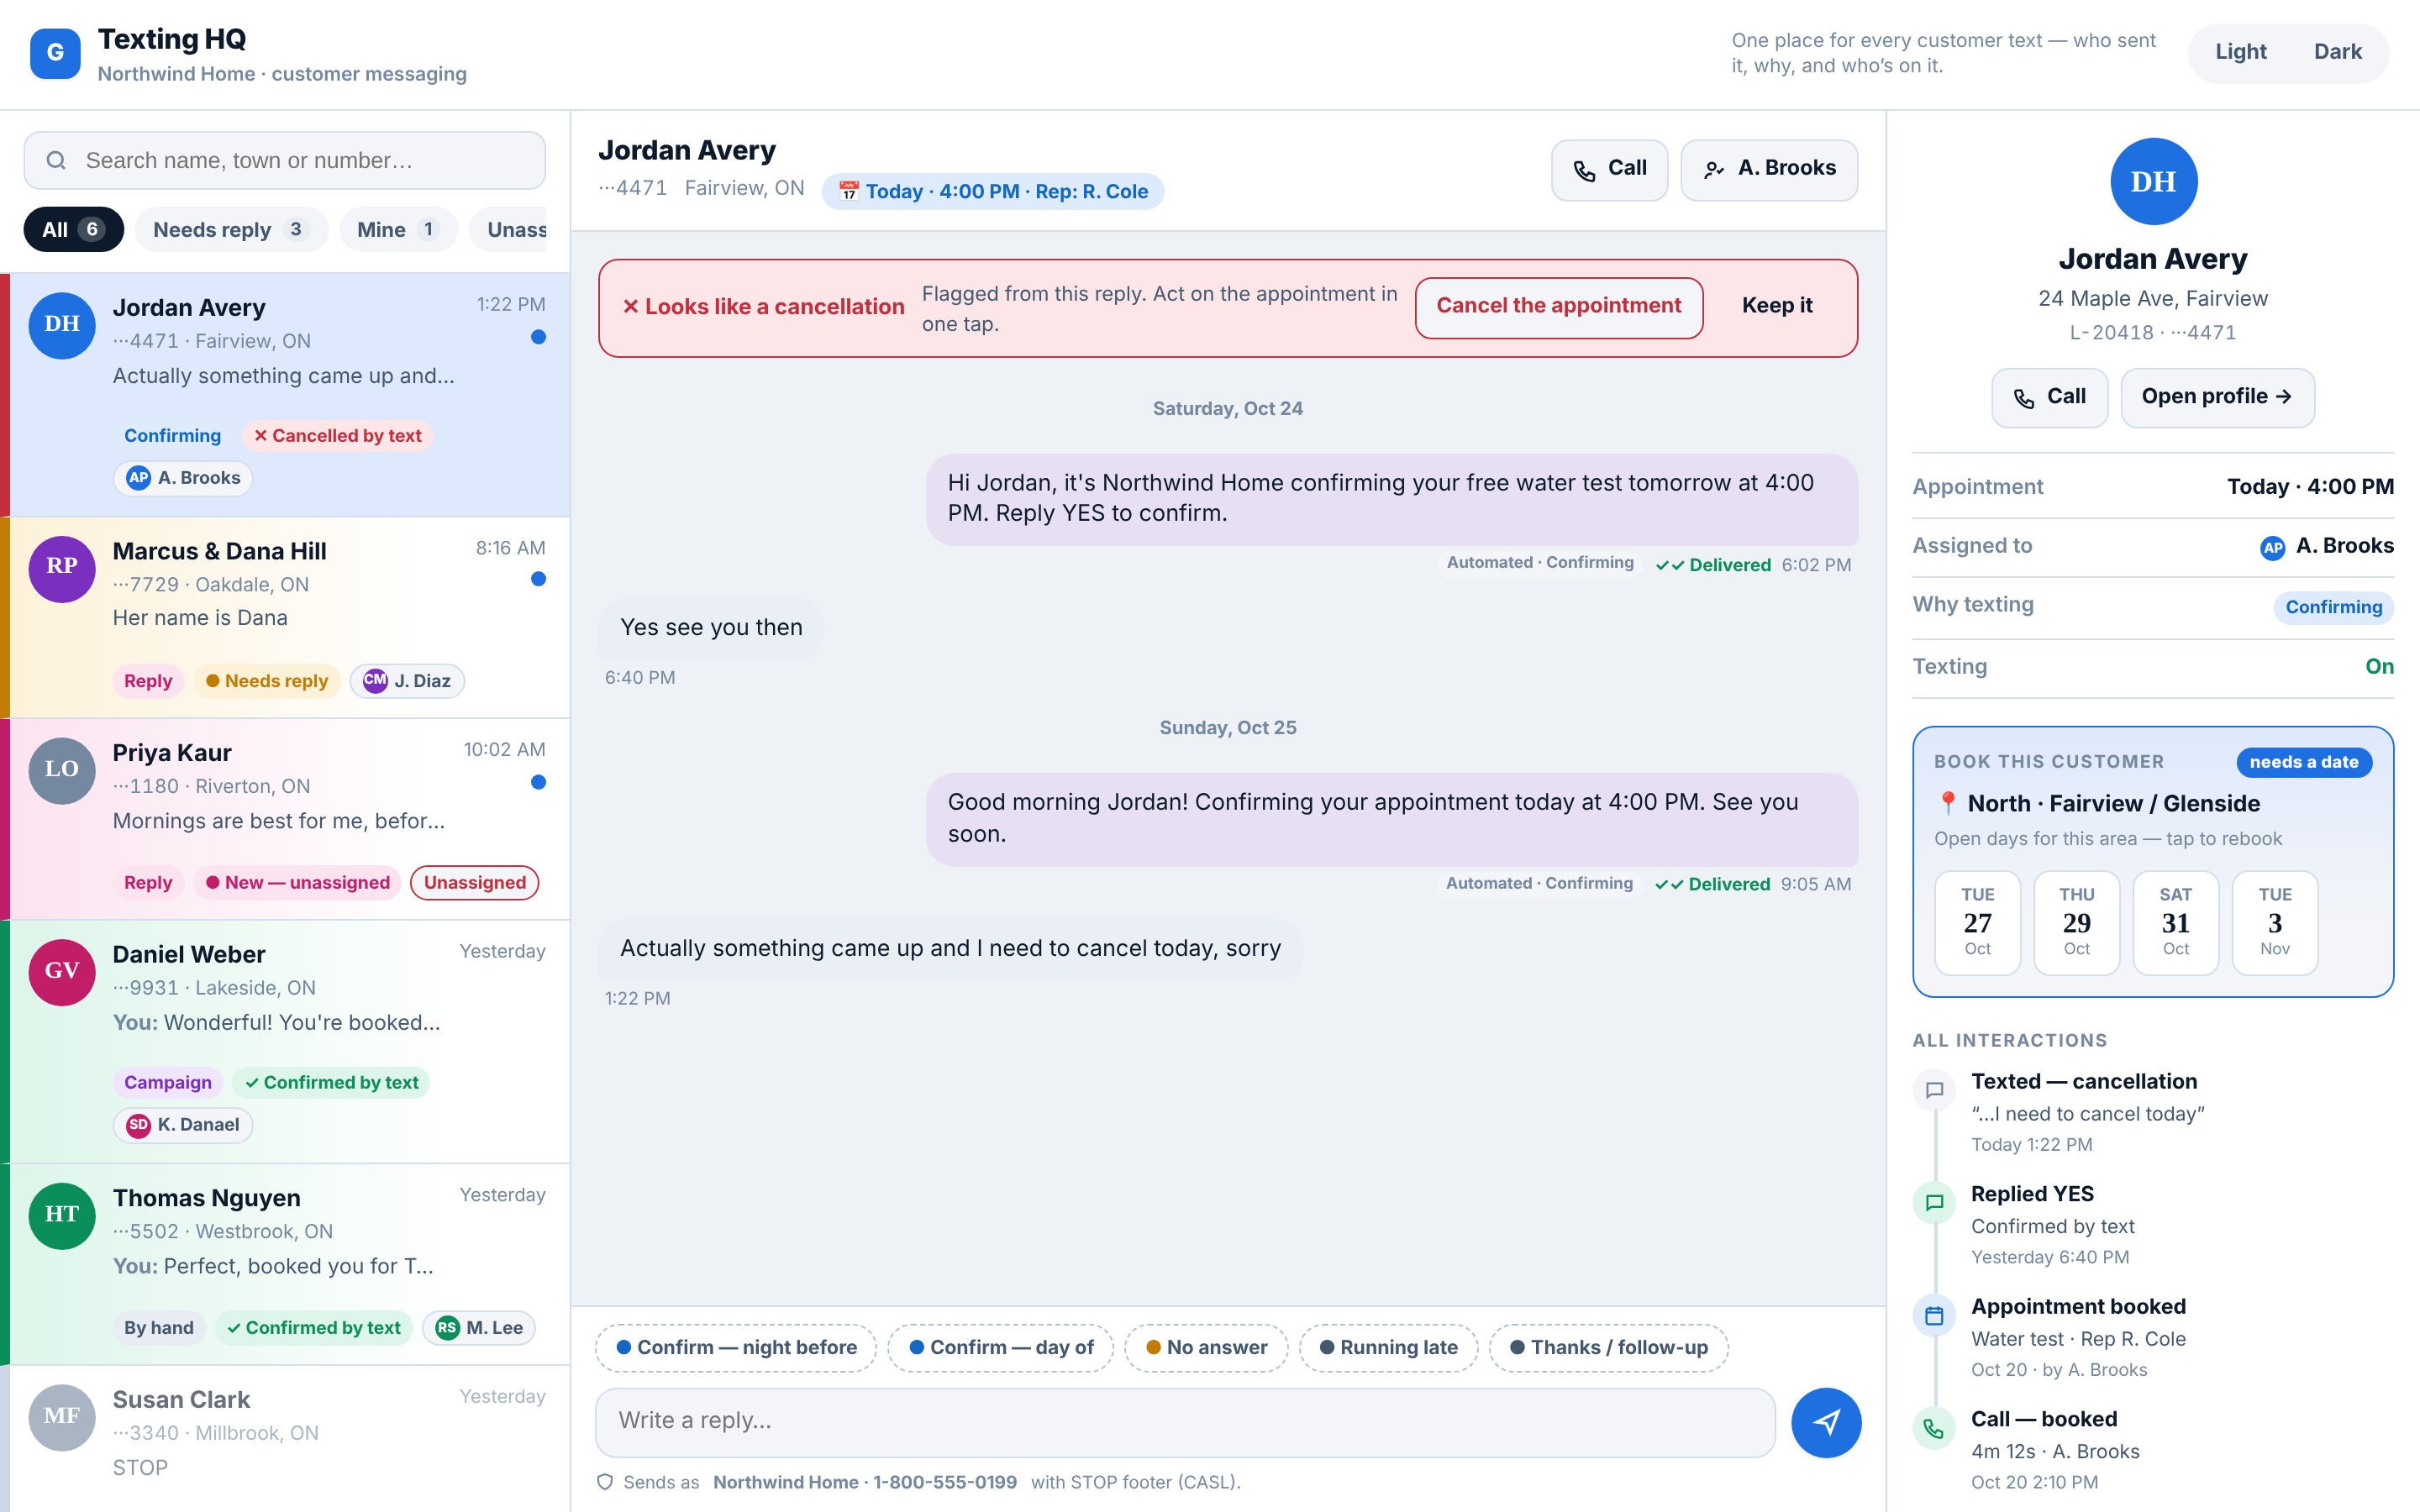
Task: Insert Confirm — day of template
Action: (1000, 1347)
